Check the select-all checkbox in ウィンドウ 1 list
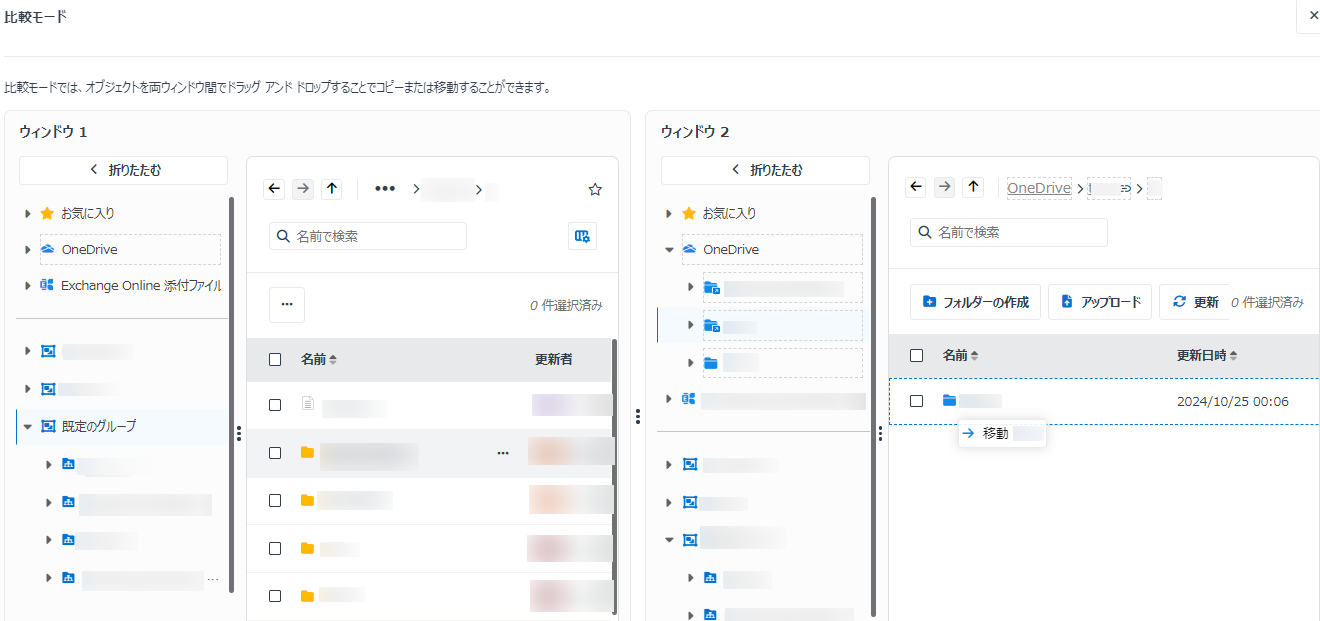Screen dimensions: 1320x621 pyautogui.click(x=275, y=359)
